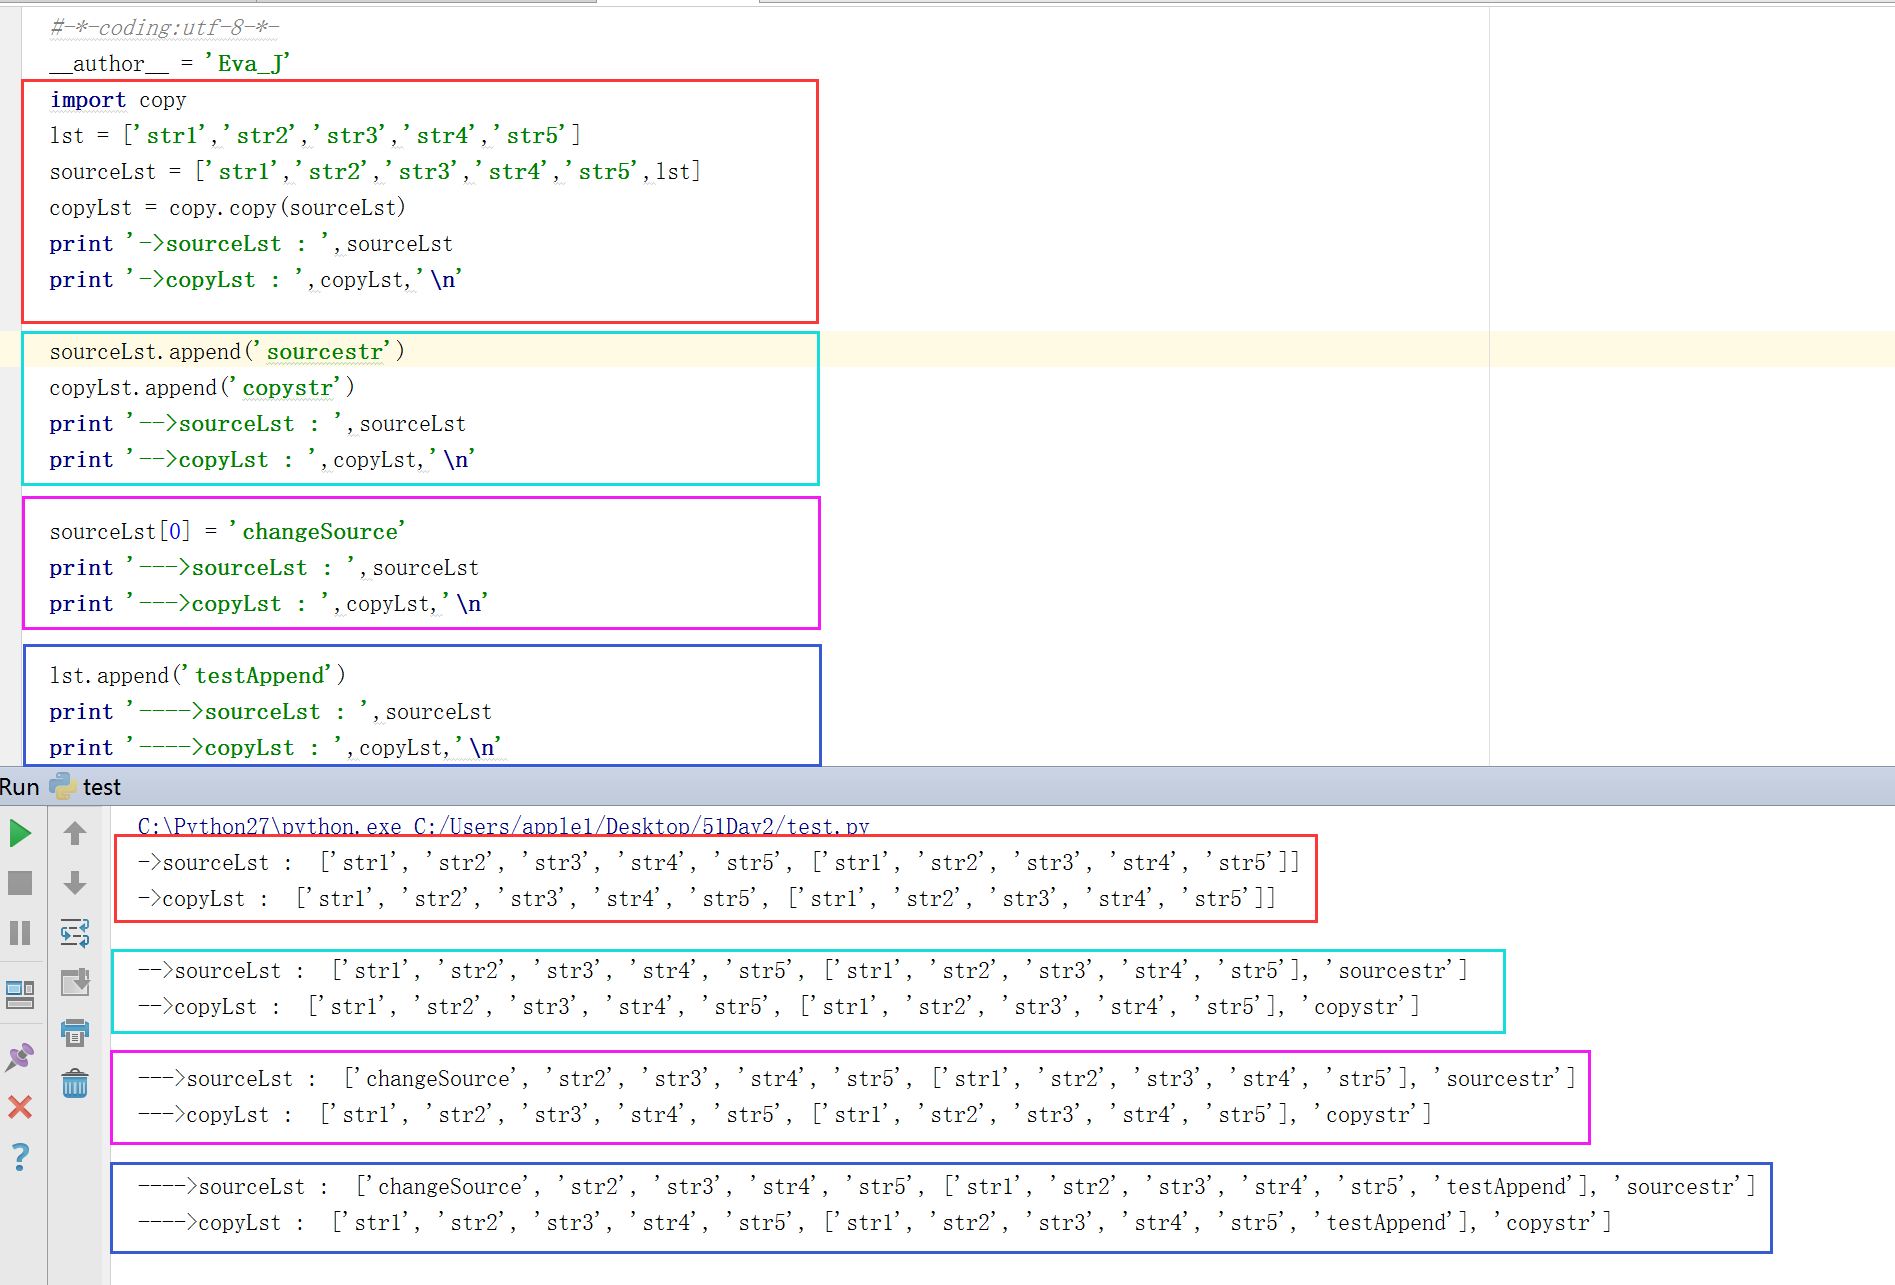Image resolution: width=1895 pixels, height=1285 pixels.
Task: Click the '->copyLst :' console output line
Action: click(x=706, y=898)
